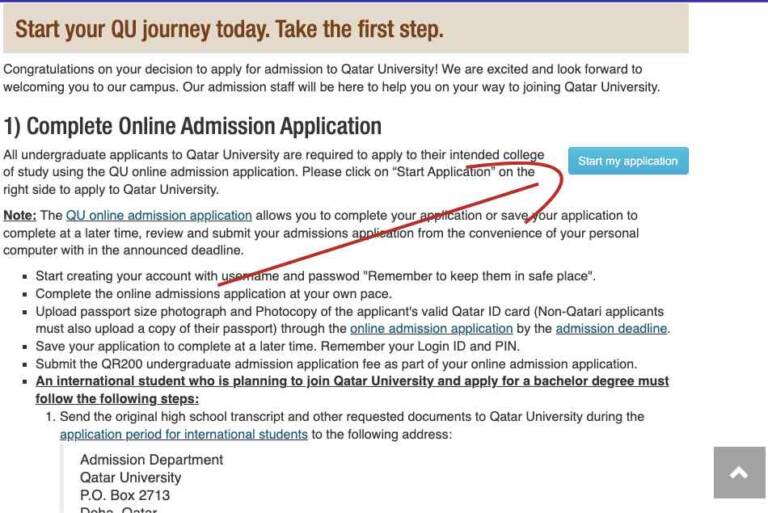Click the bold international student instructions text

click(x=352, y=390)
